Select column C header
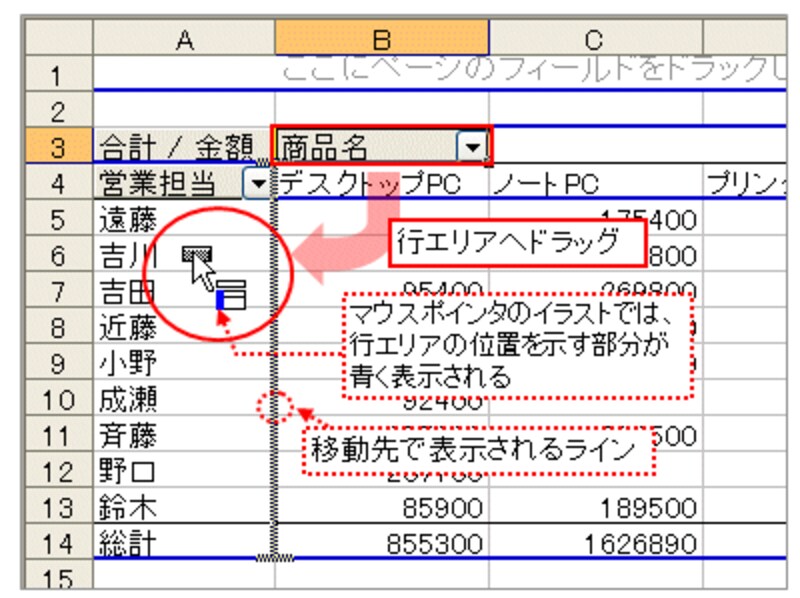Screen dimensions: 800x598 pos(595,40)
